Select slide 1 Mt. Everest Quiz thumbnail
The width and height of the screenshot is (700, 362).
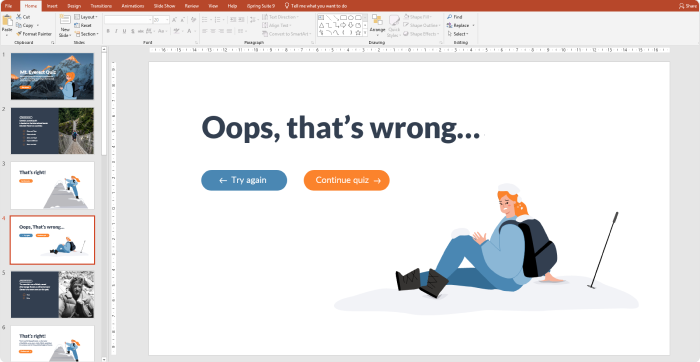point(52,76)
